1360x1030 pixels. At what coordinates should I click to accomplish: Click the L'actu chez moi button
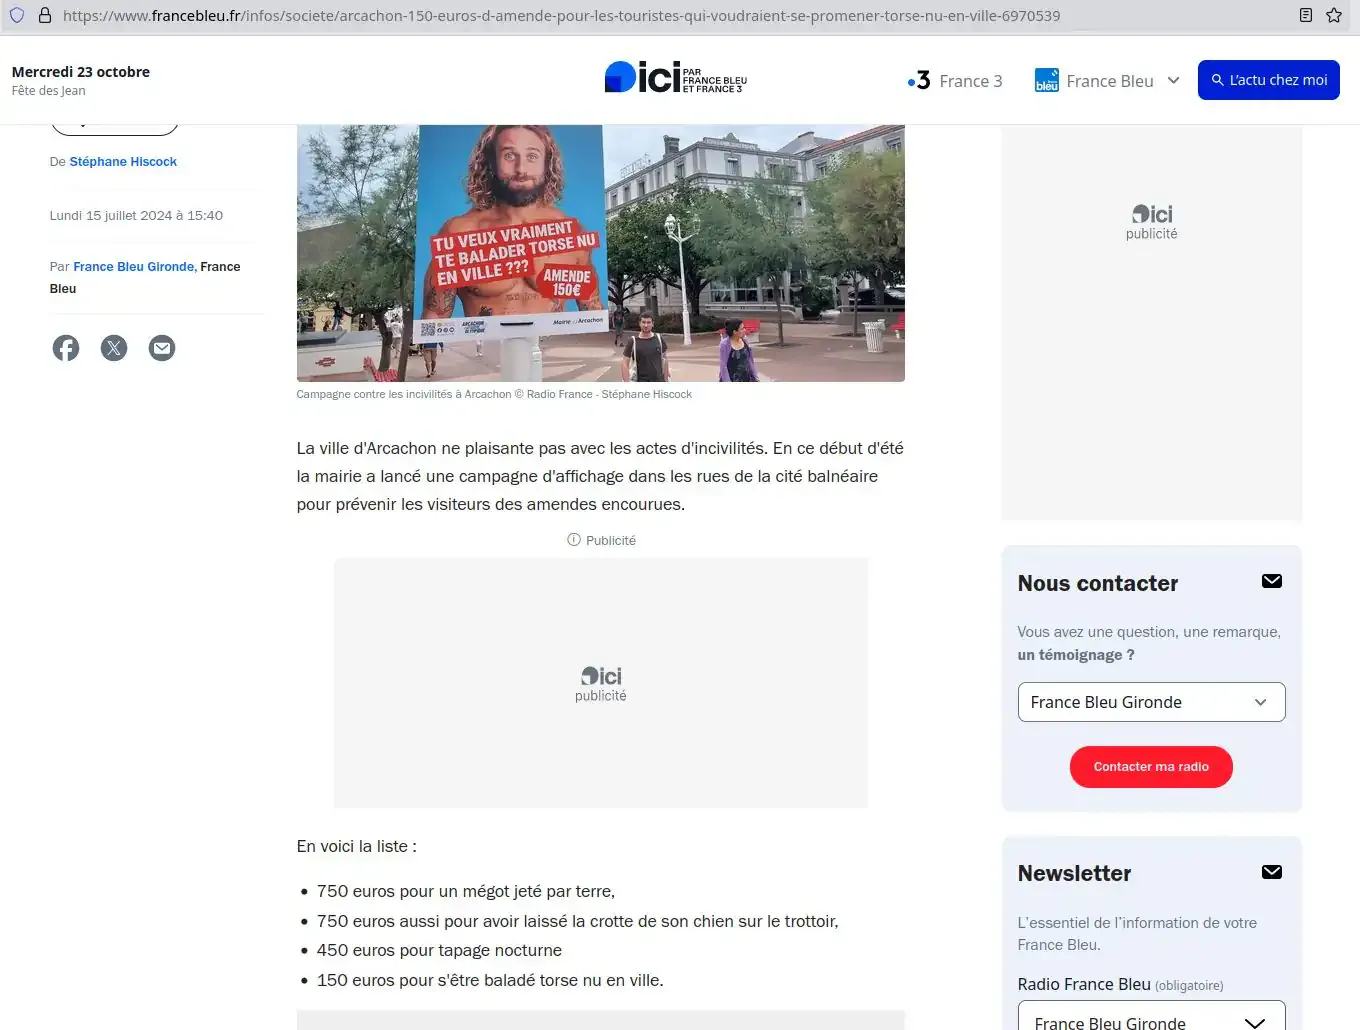1268,80
